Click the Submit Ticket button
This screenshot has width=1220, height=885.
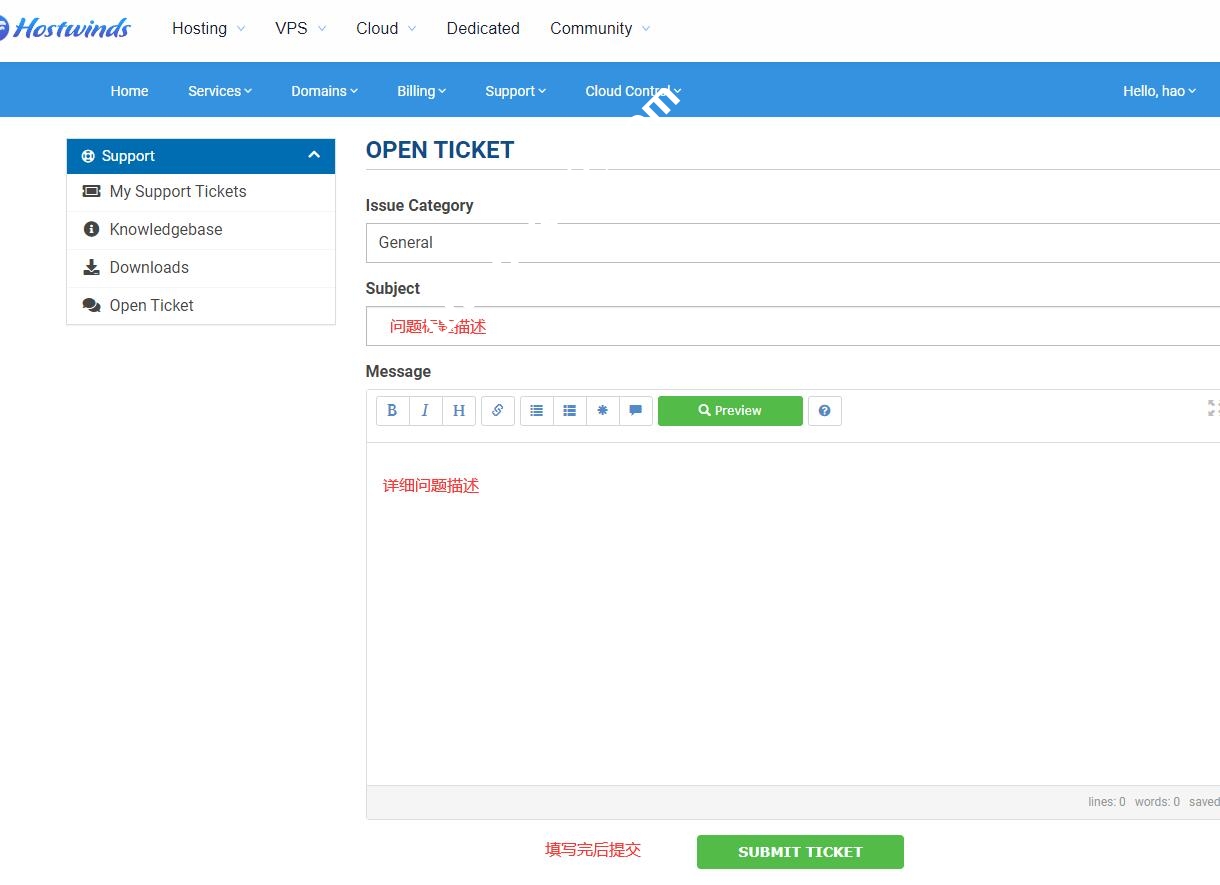pos(800,852)
